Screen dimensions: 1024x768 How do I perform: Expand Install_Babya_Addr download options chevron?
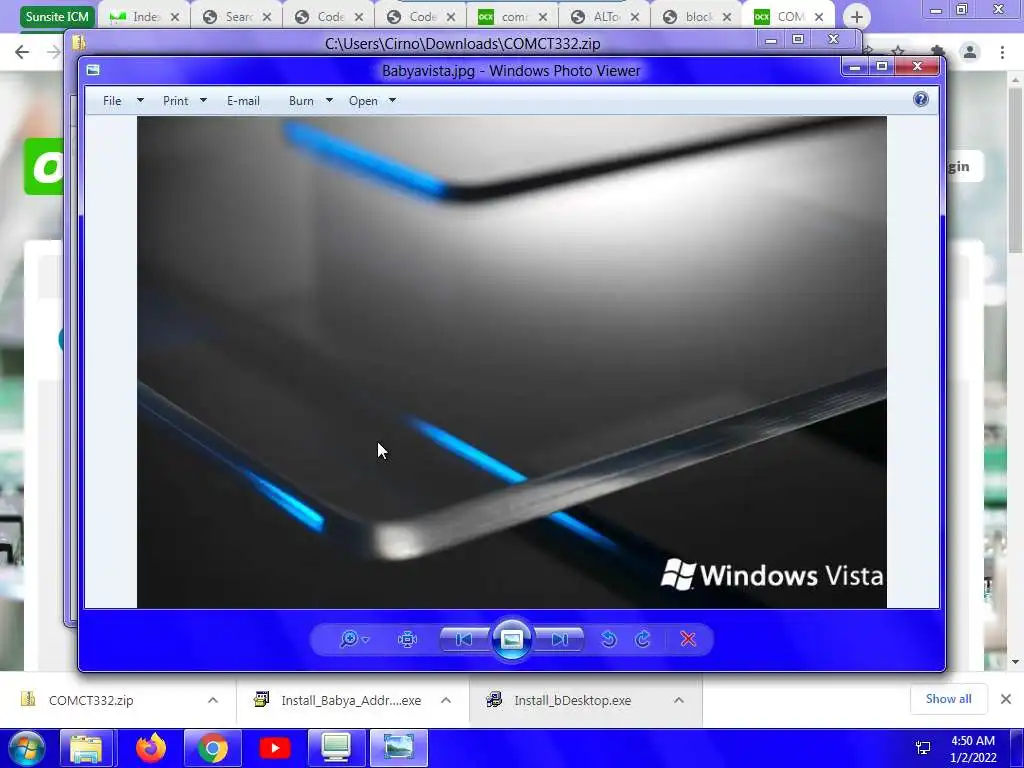446,700
